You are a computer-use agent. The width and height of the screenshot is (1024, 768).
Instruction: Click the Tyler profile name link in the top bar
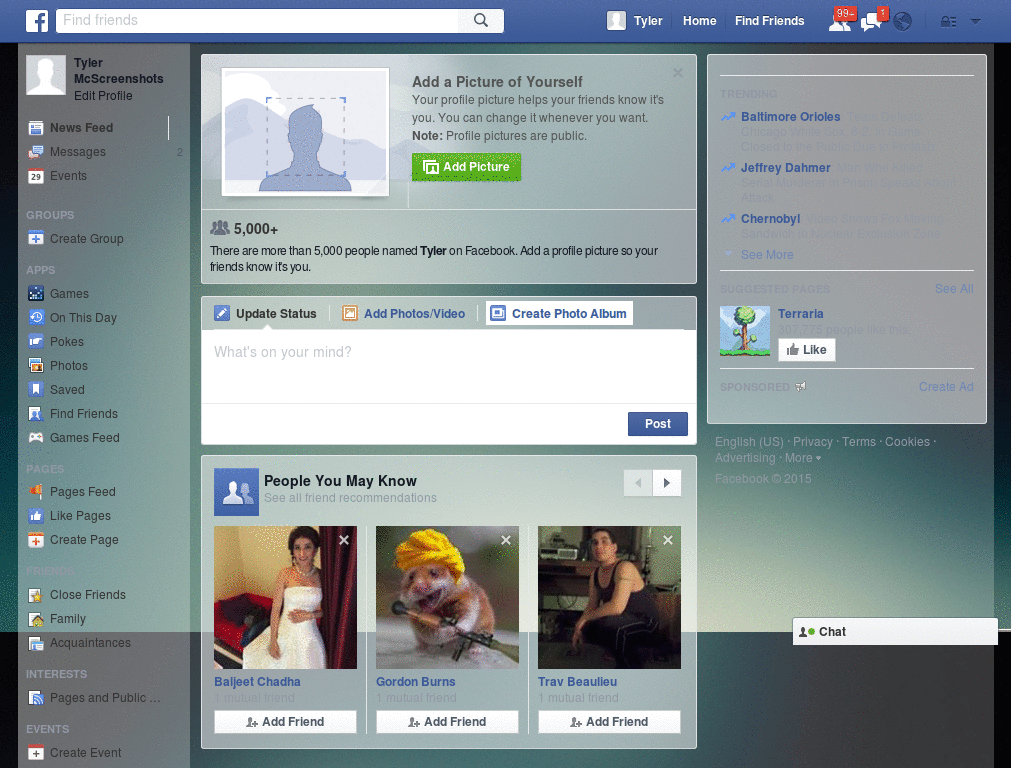648,21
